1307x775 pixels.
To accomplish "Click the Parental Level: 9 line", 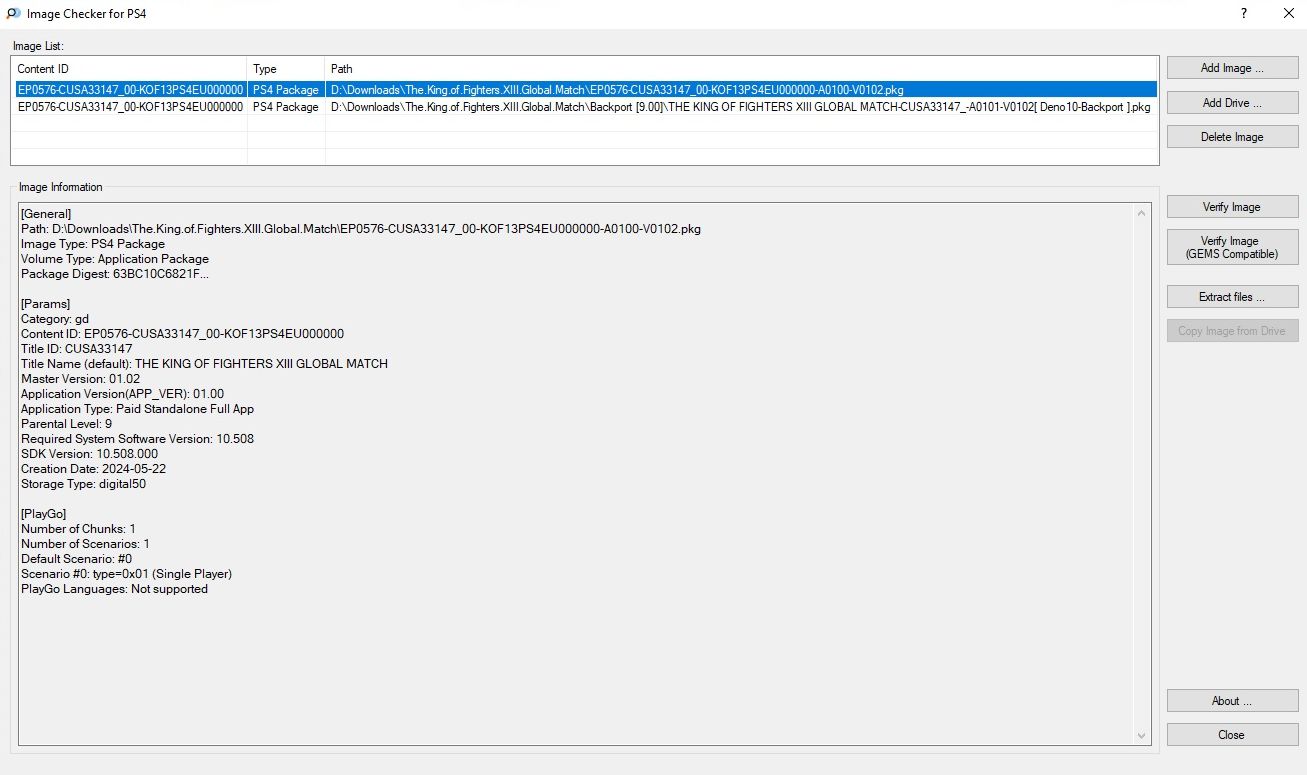I will 66,424.
